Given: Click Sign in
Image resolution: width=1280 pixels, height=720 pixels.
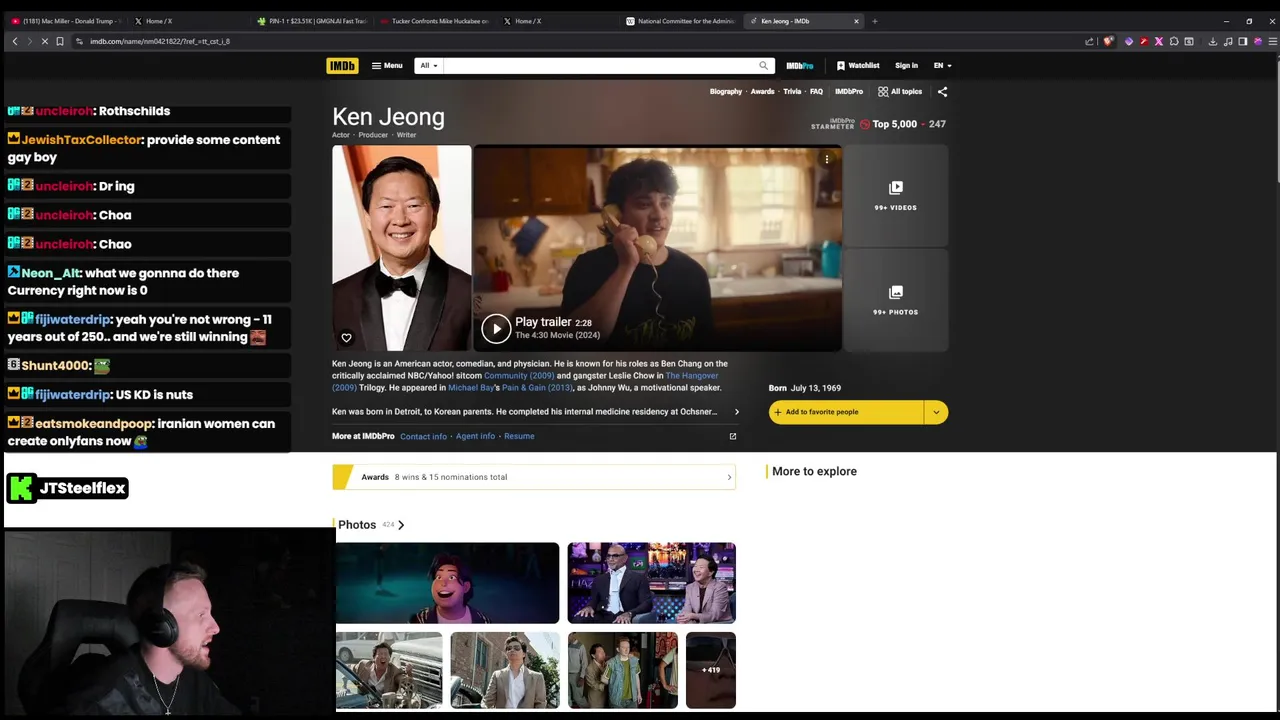Looking at the screenshot, I should coord(906,66).
